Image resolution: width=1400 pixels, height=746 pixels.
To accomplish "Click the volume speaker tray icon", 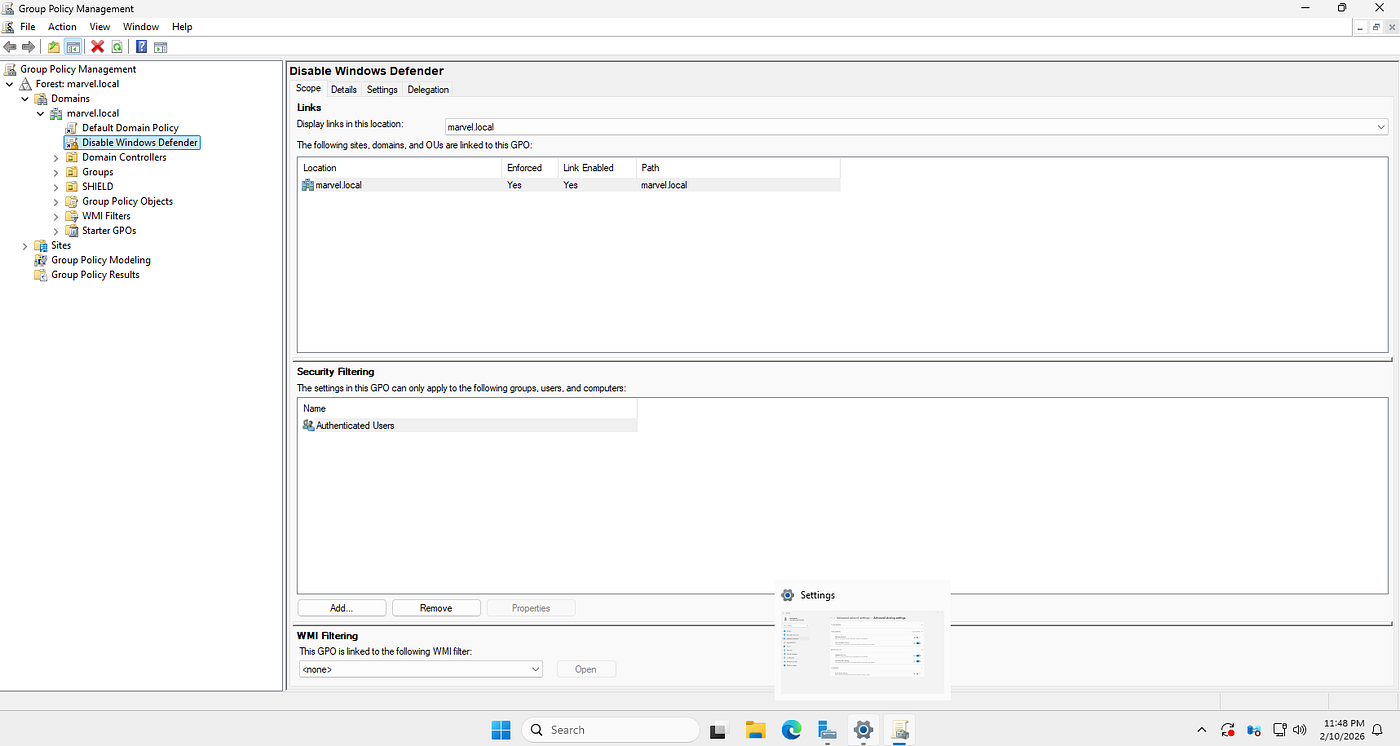I will point(1300,730).
